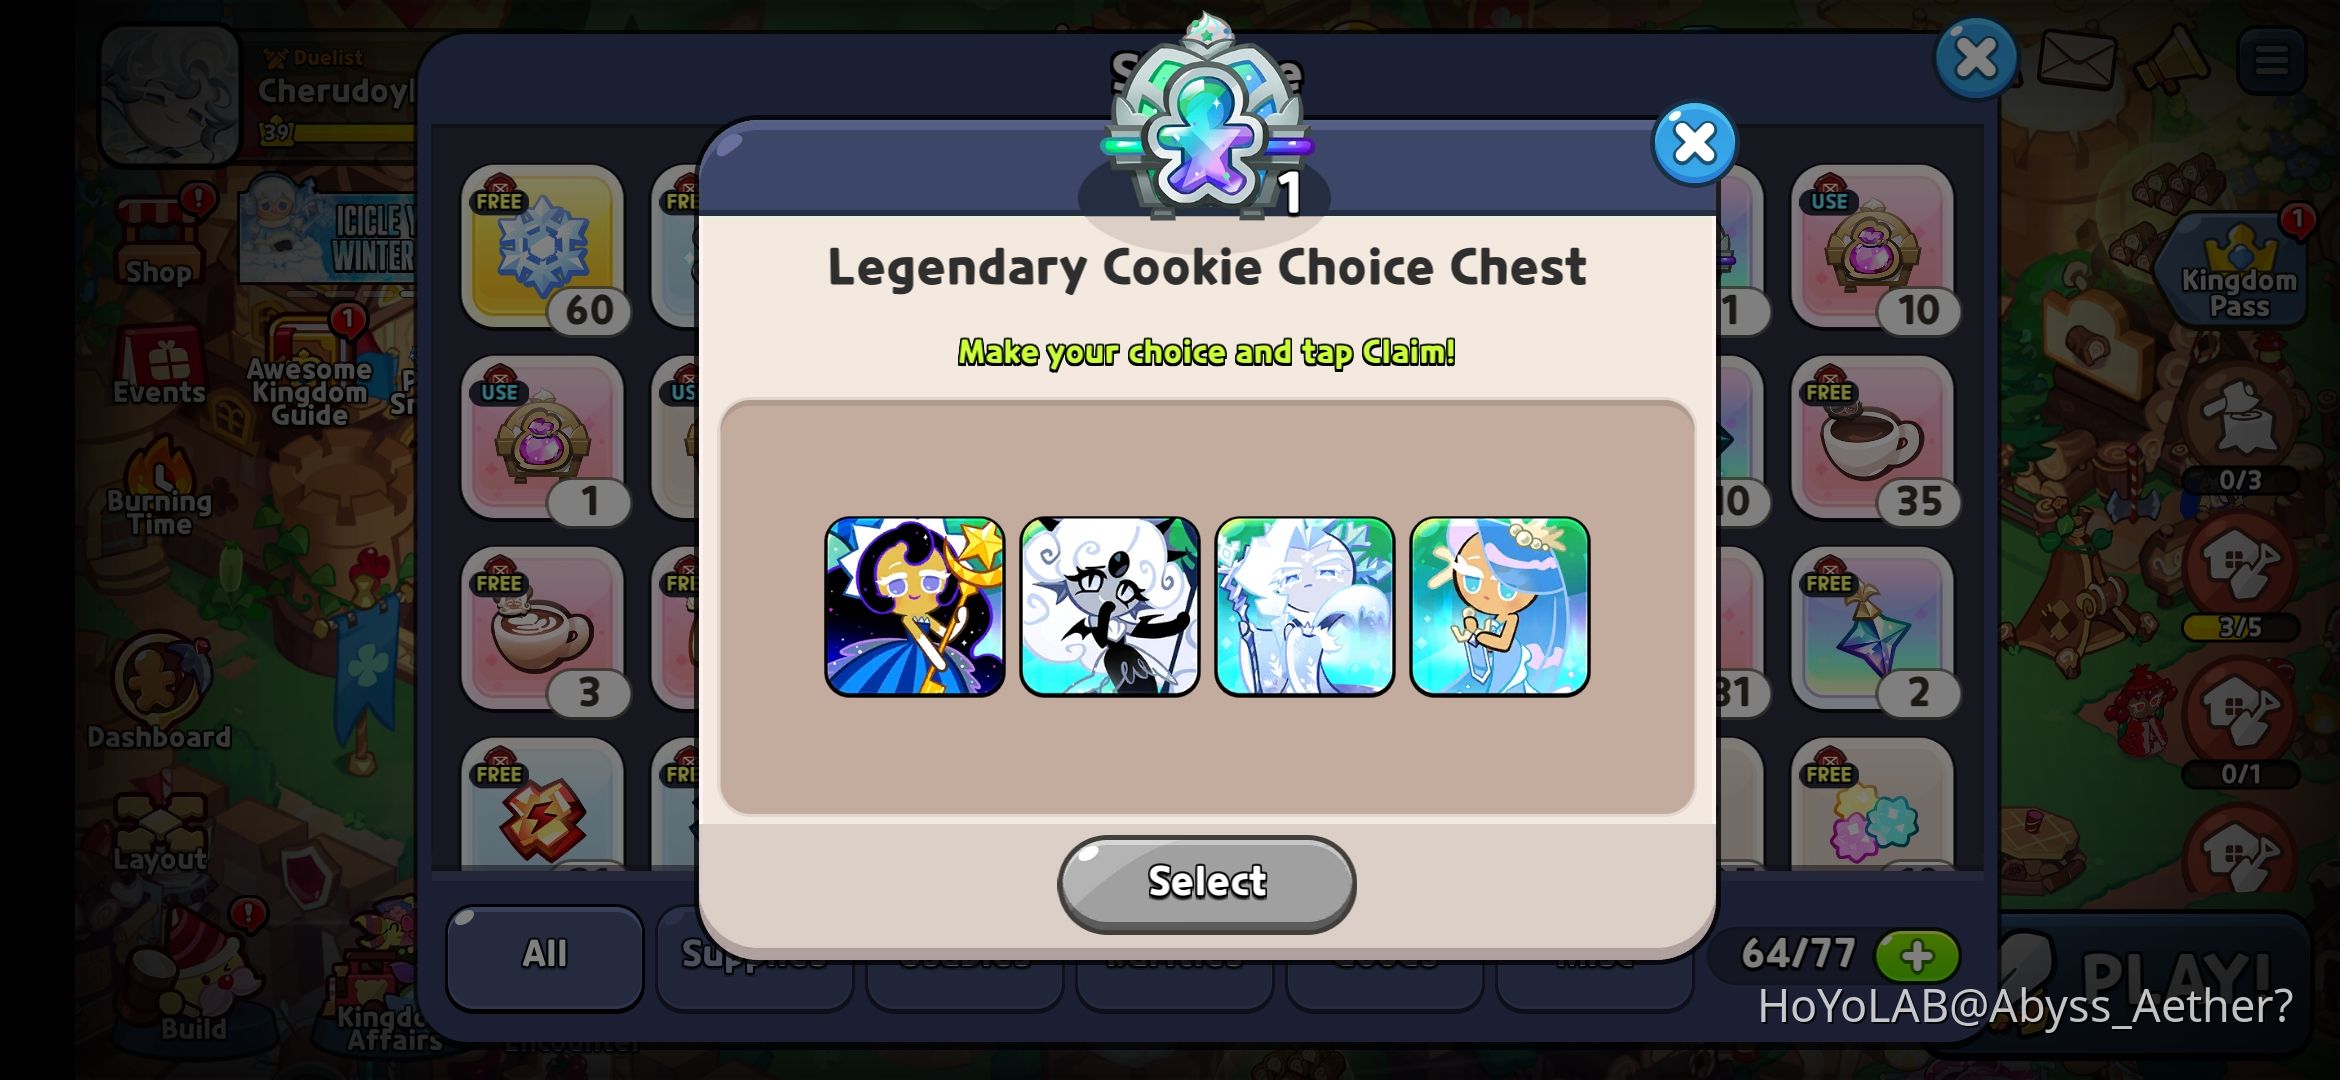Open the mail envelope icon
Viewport: 2340px width, 1080px height.
2077,60
